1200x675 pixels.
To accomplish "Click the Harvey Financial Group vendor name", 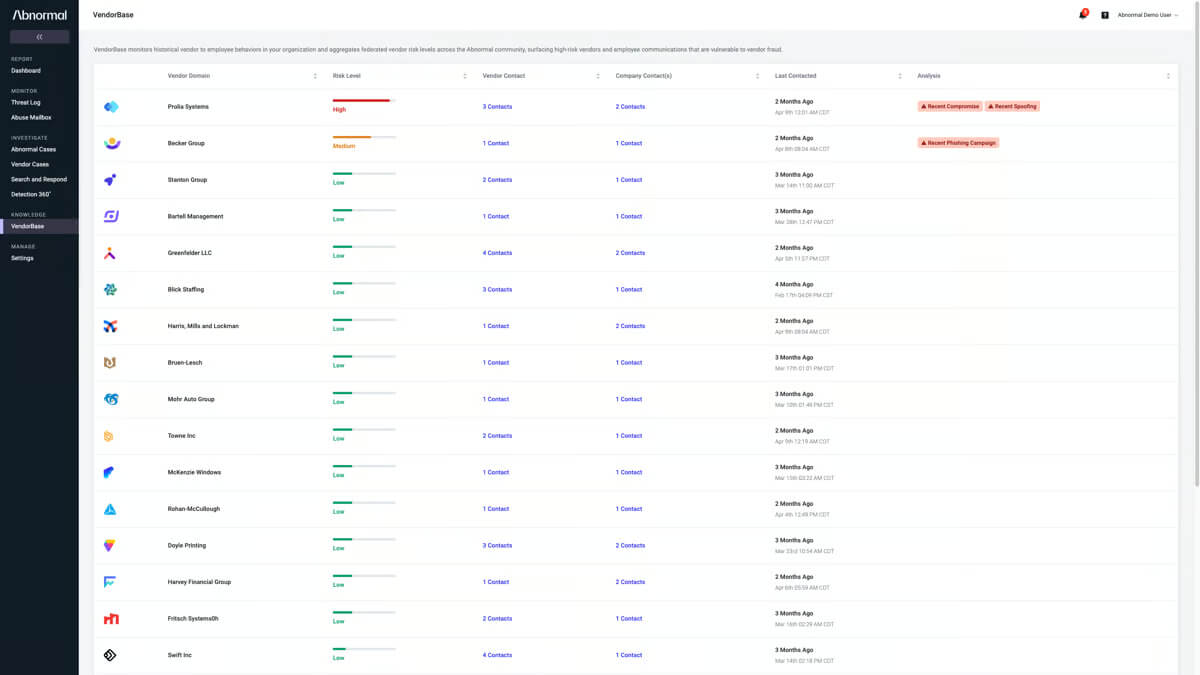I will [199, 582].
